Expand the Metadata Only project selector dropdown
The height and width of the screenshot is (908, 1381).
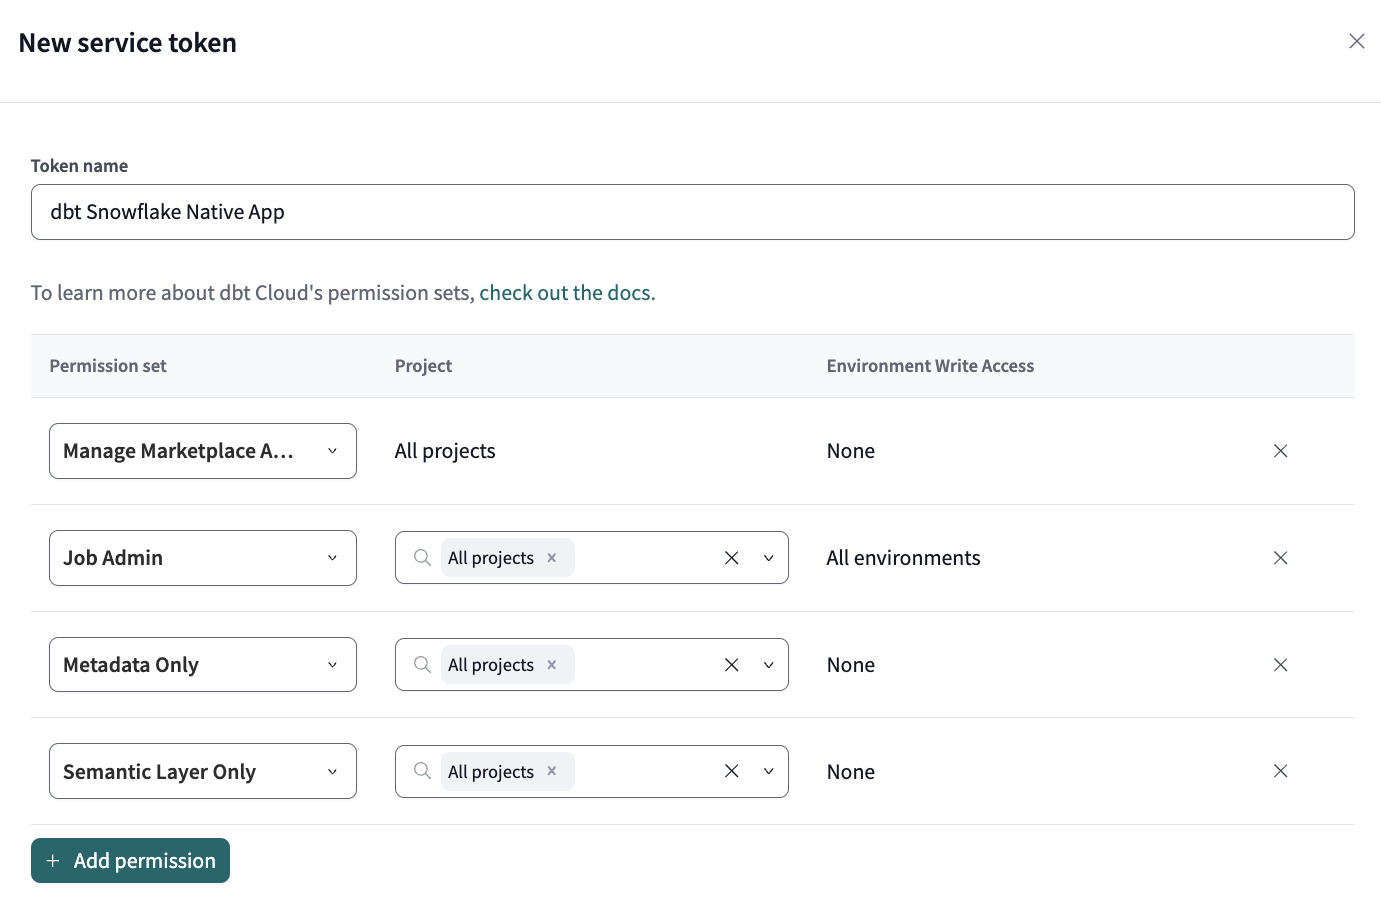tap(768, 664)
